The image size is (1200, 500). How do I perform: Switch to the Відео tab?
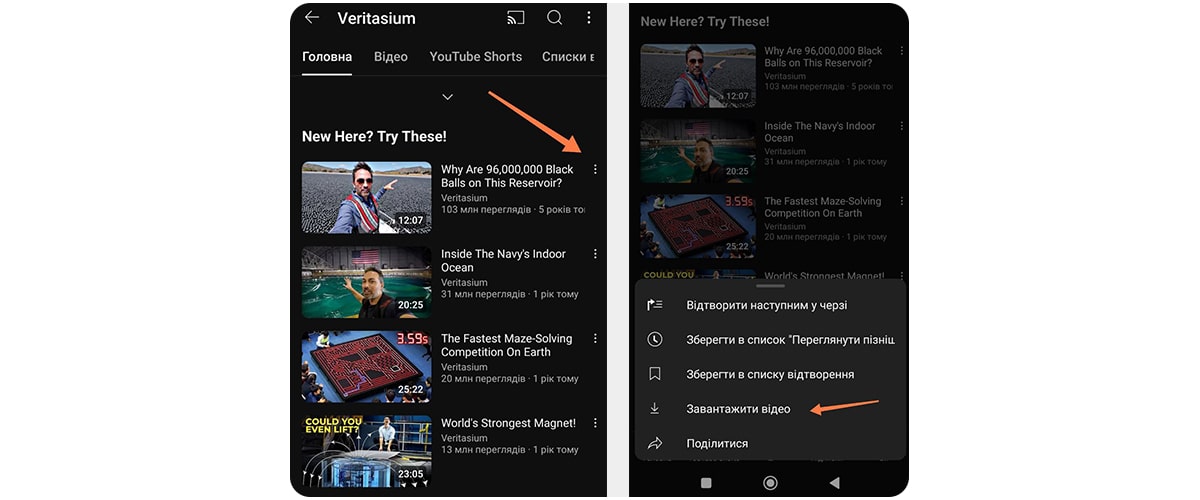(391, 57)
